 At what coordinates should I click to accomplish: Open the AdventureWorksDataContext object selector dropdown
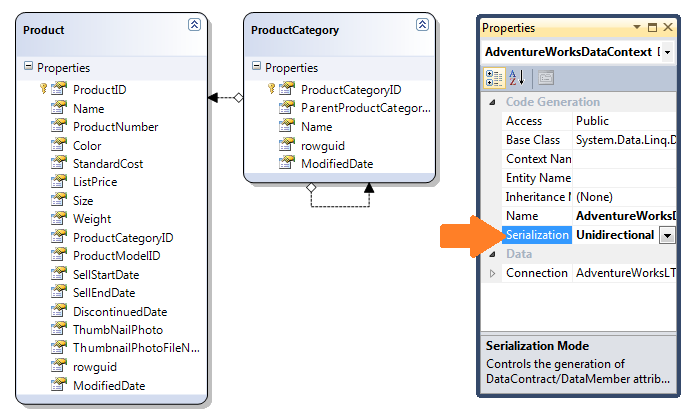coord(667,52)
